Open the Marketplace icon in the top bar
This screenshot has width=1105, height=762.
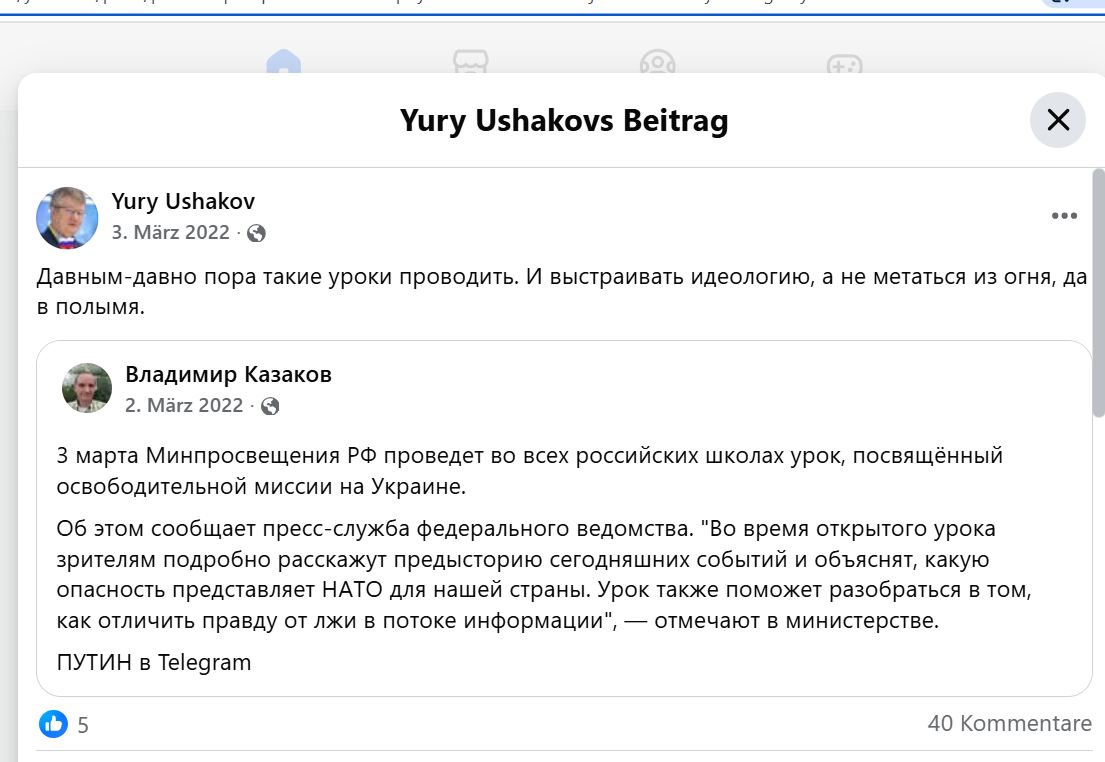471,61
